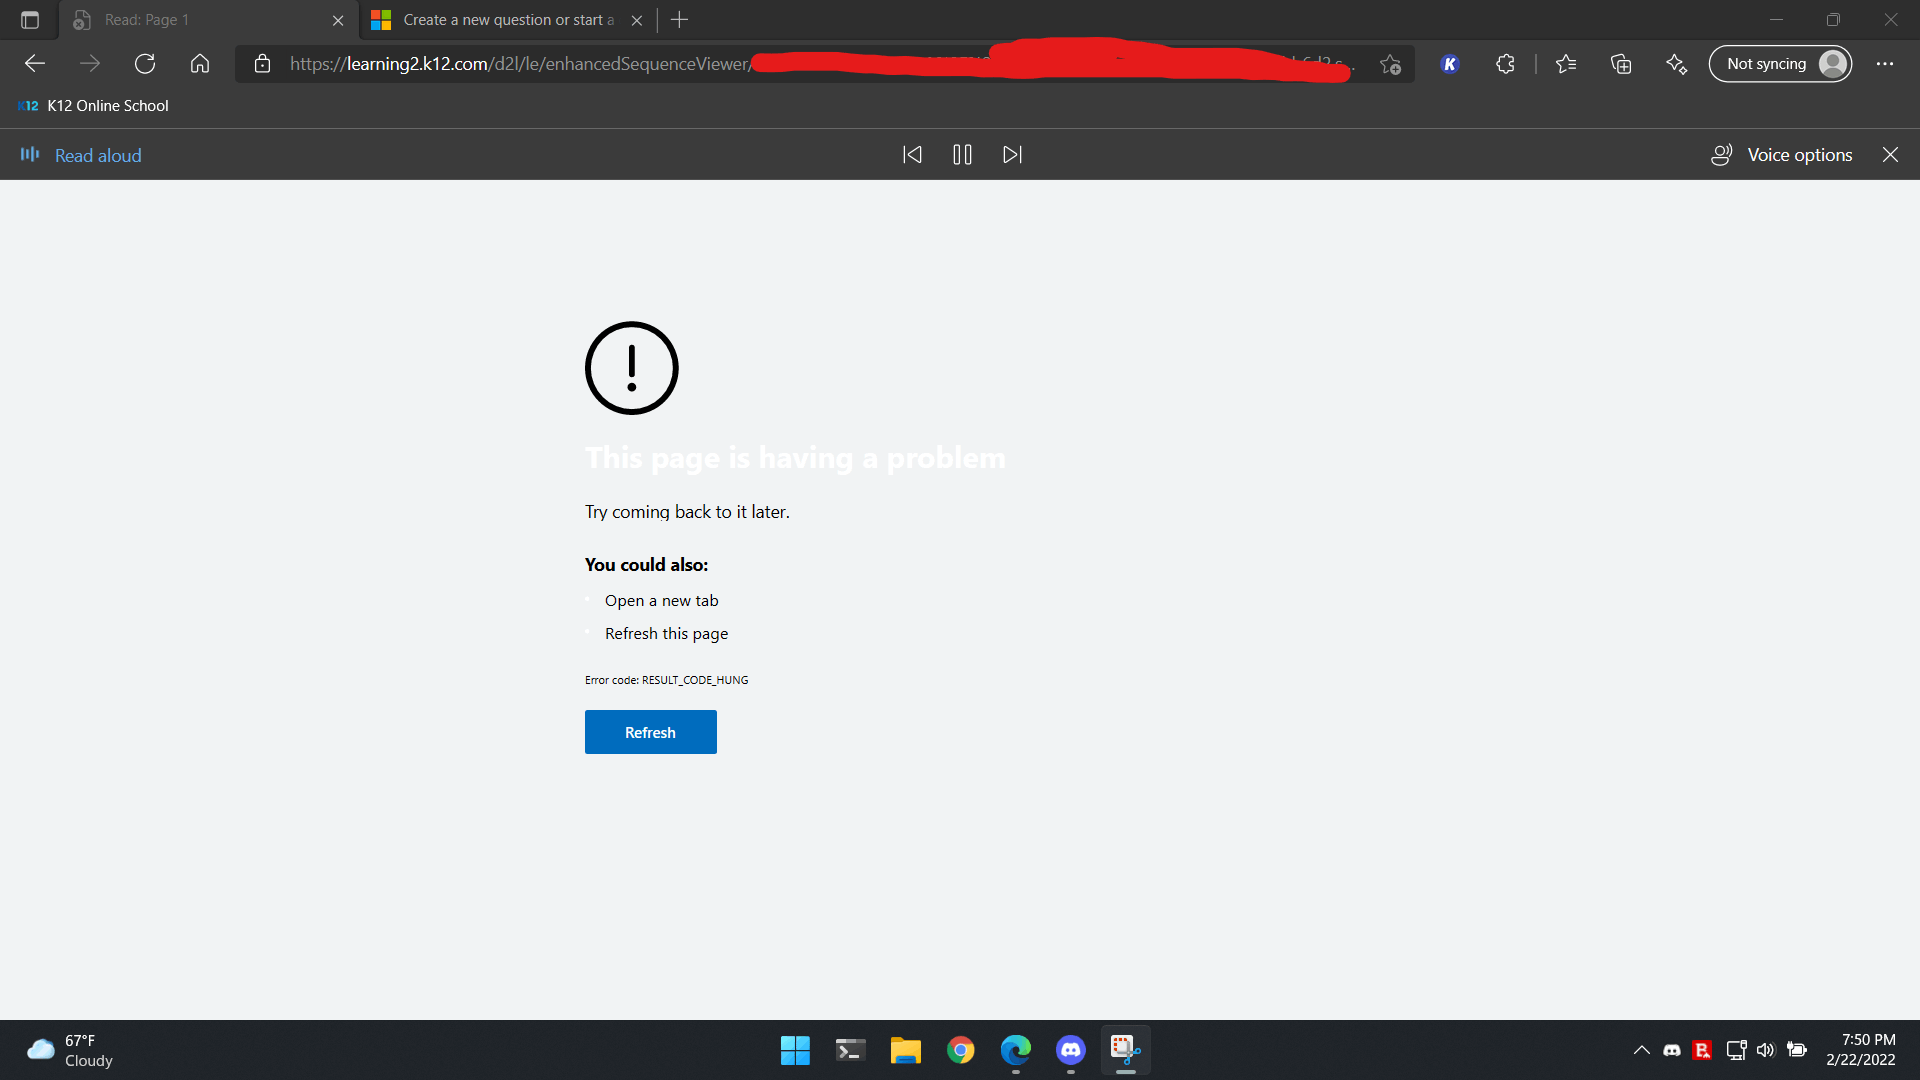Open Settings and more menu
The width and height of the screenshot is (1920, 1080).
1885,64
